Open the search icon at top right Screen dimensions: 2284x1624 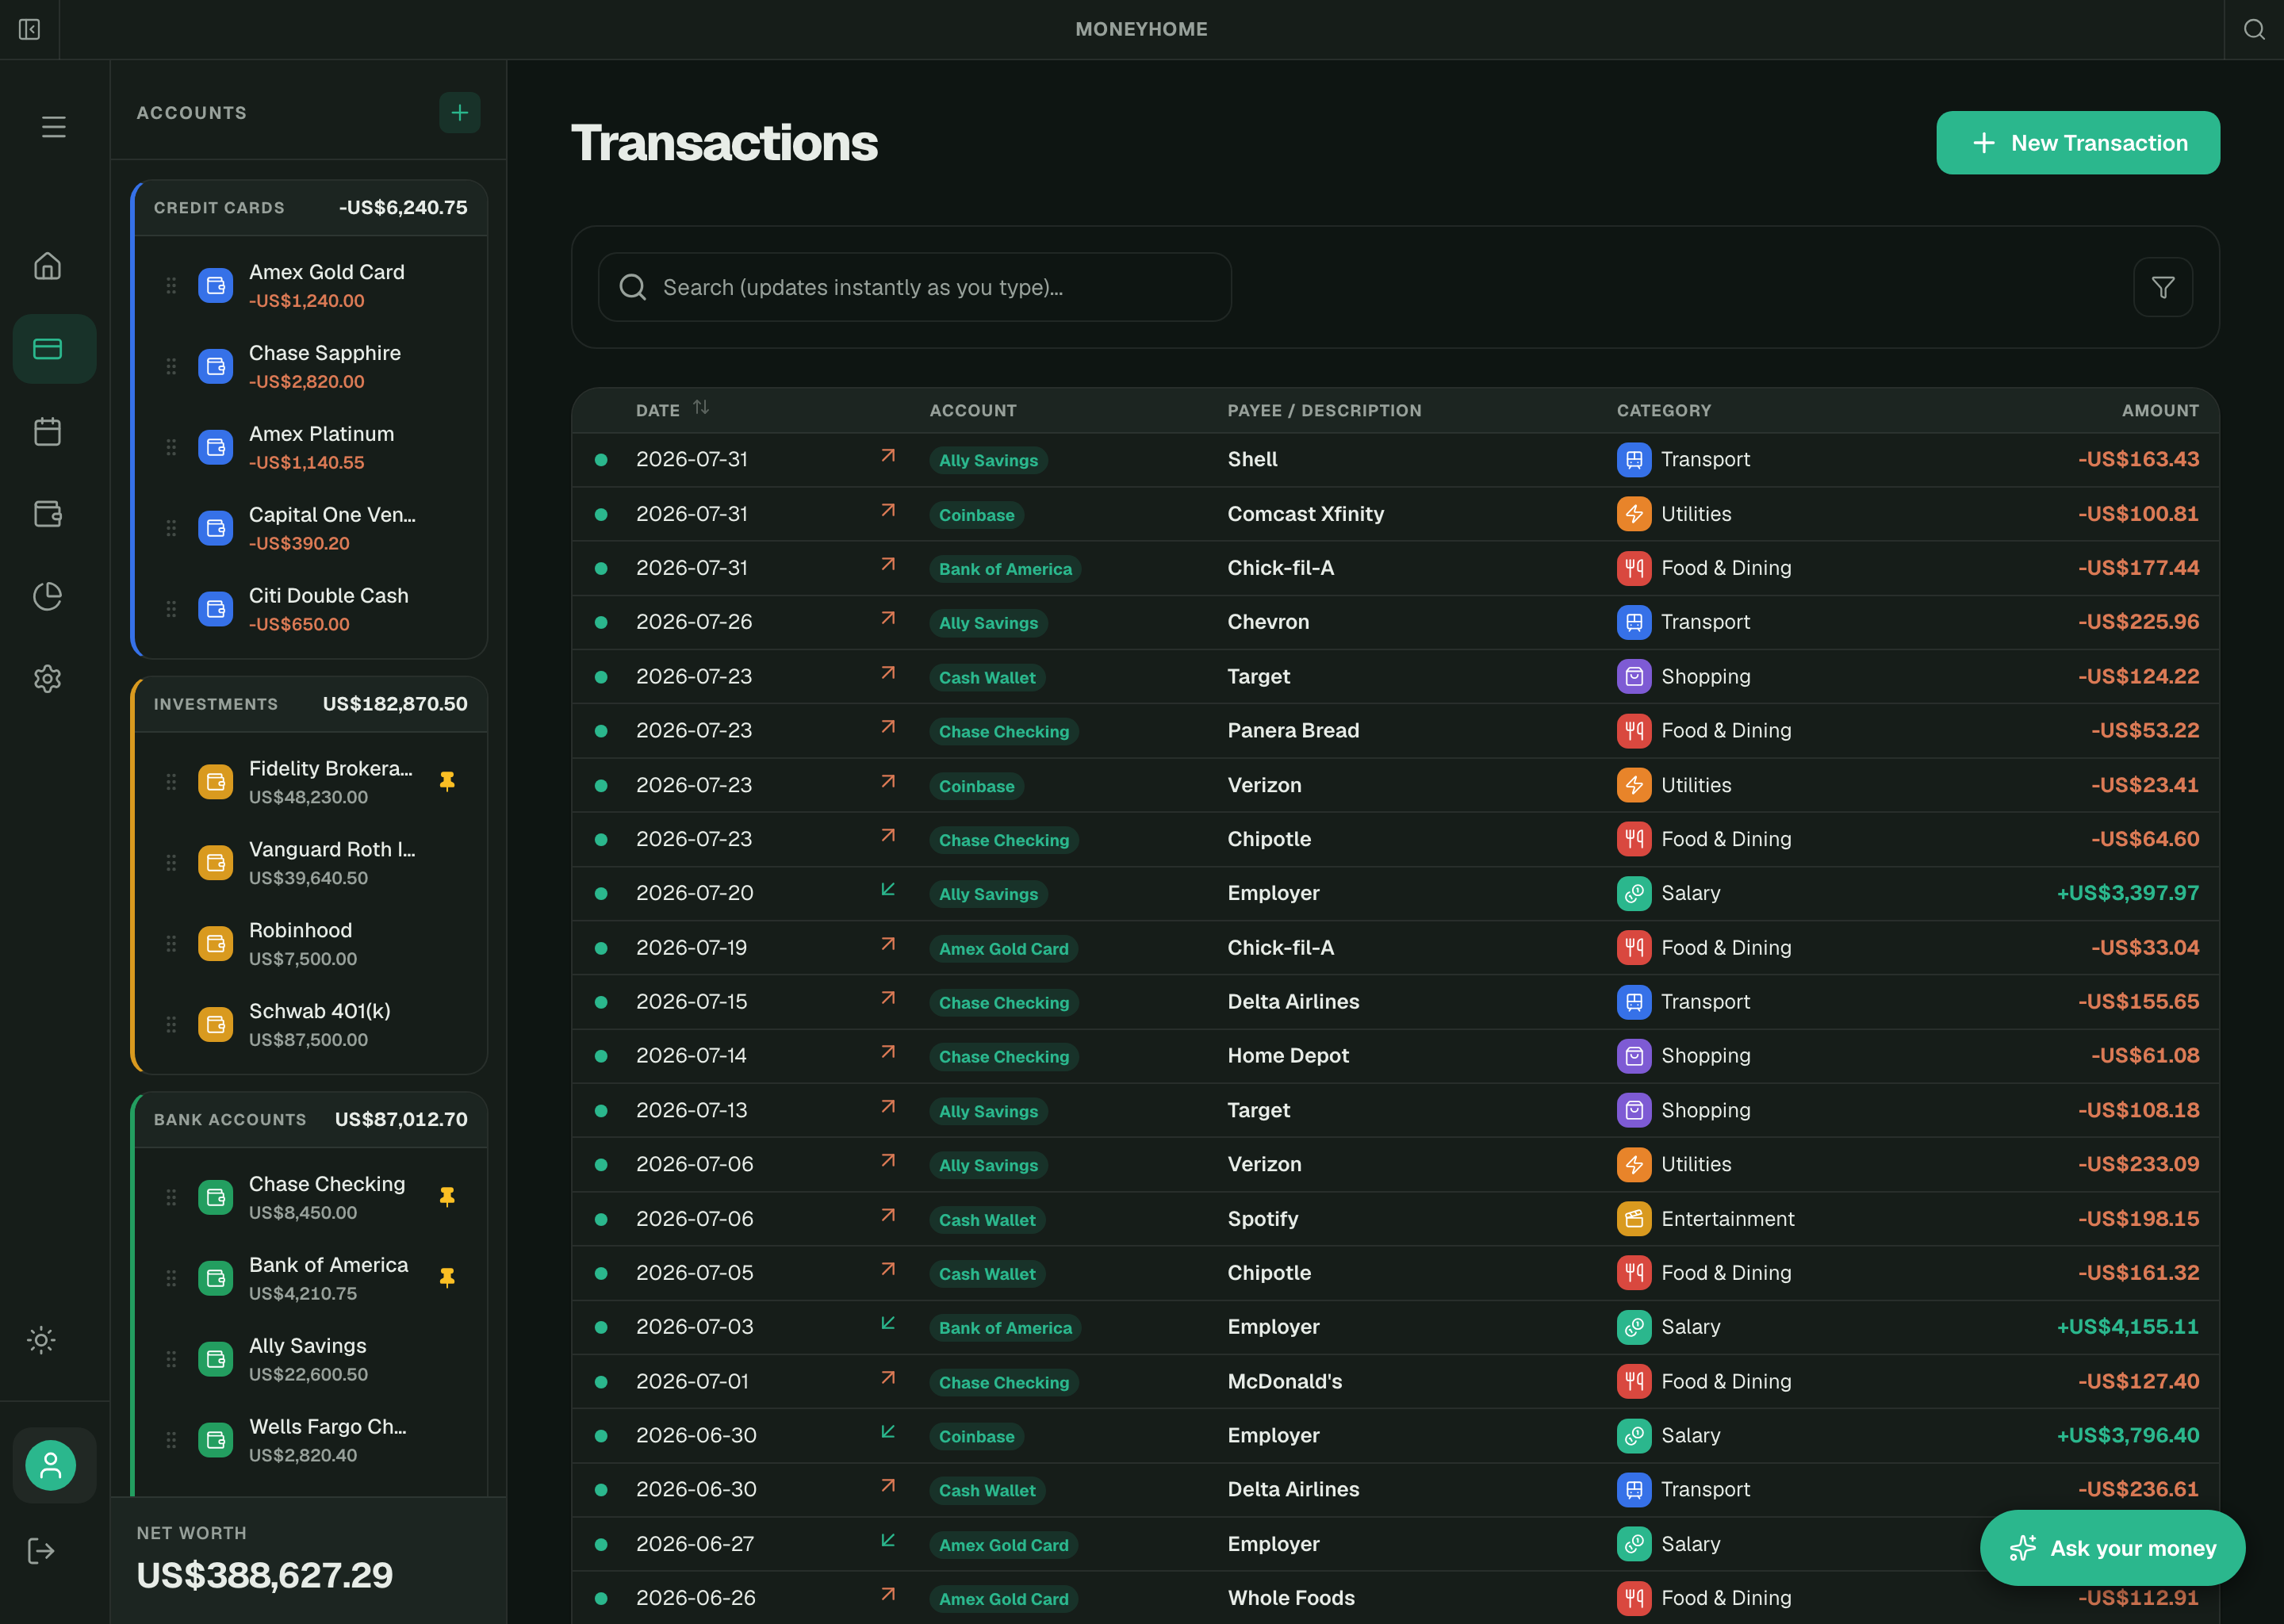click(x=2254, y=29)
